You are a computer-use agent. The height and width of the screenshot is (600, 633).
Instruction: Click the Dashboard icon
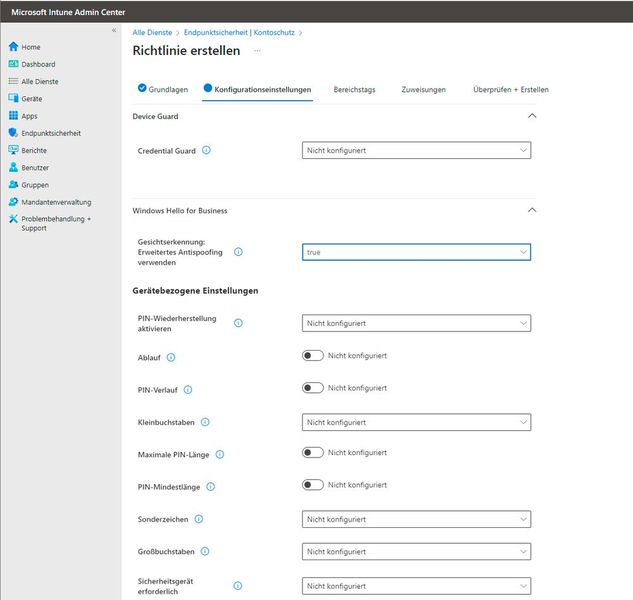(x=13, y=64)
